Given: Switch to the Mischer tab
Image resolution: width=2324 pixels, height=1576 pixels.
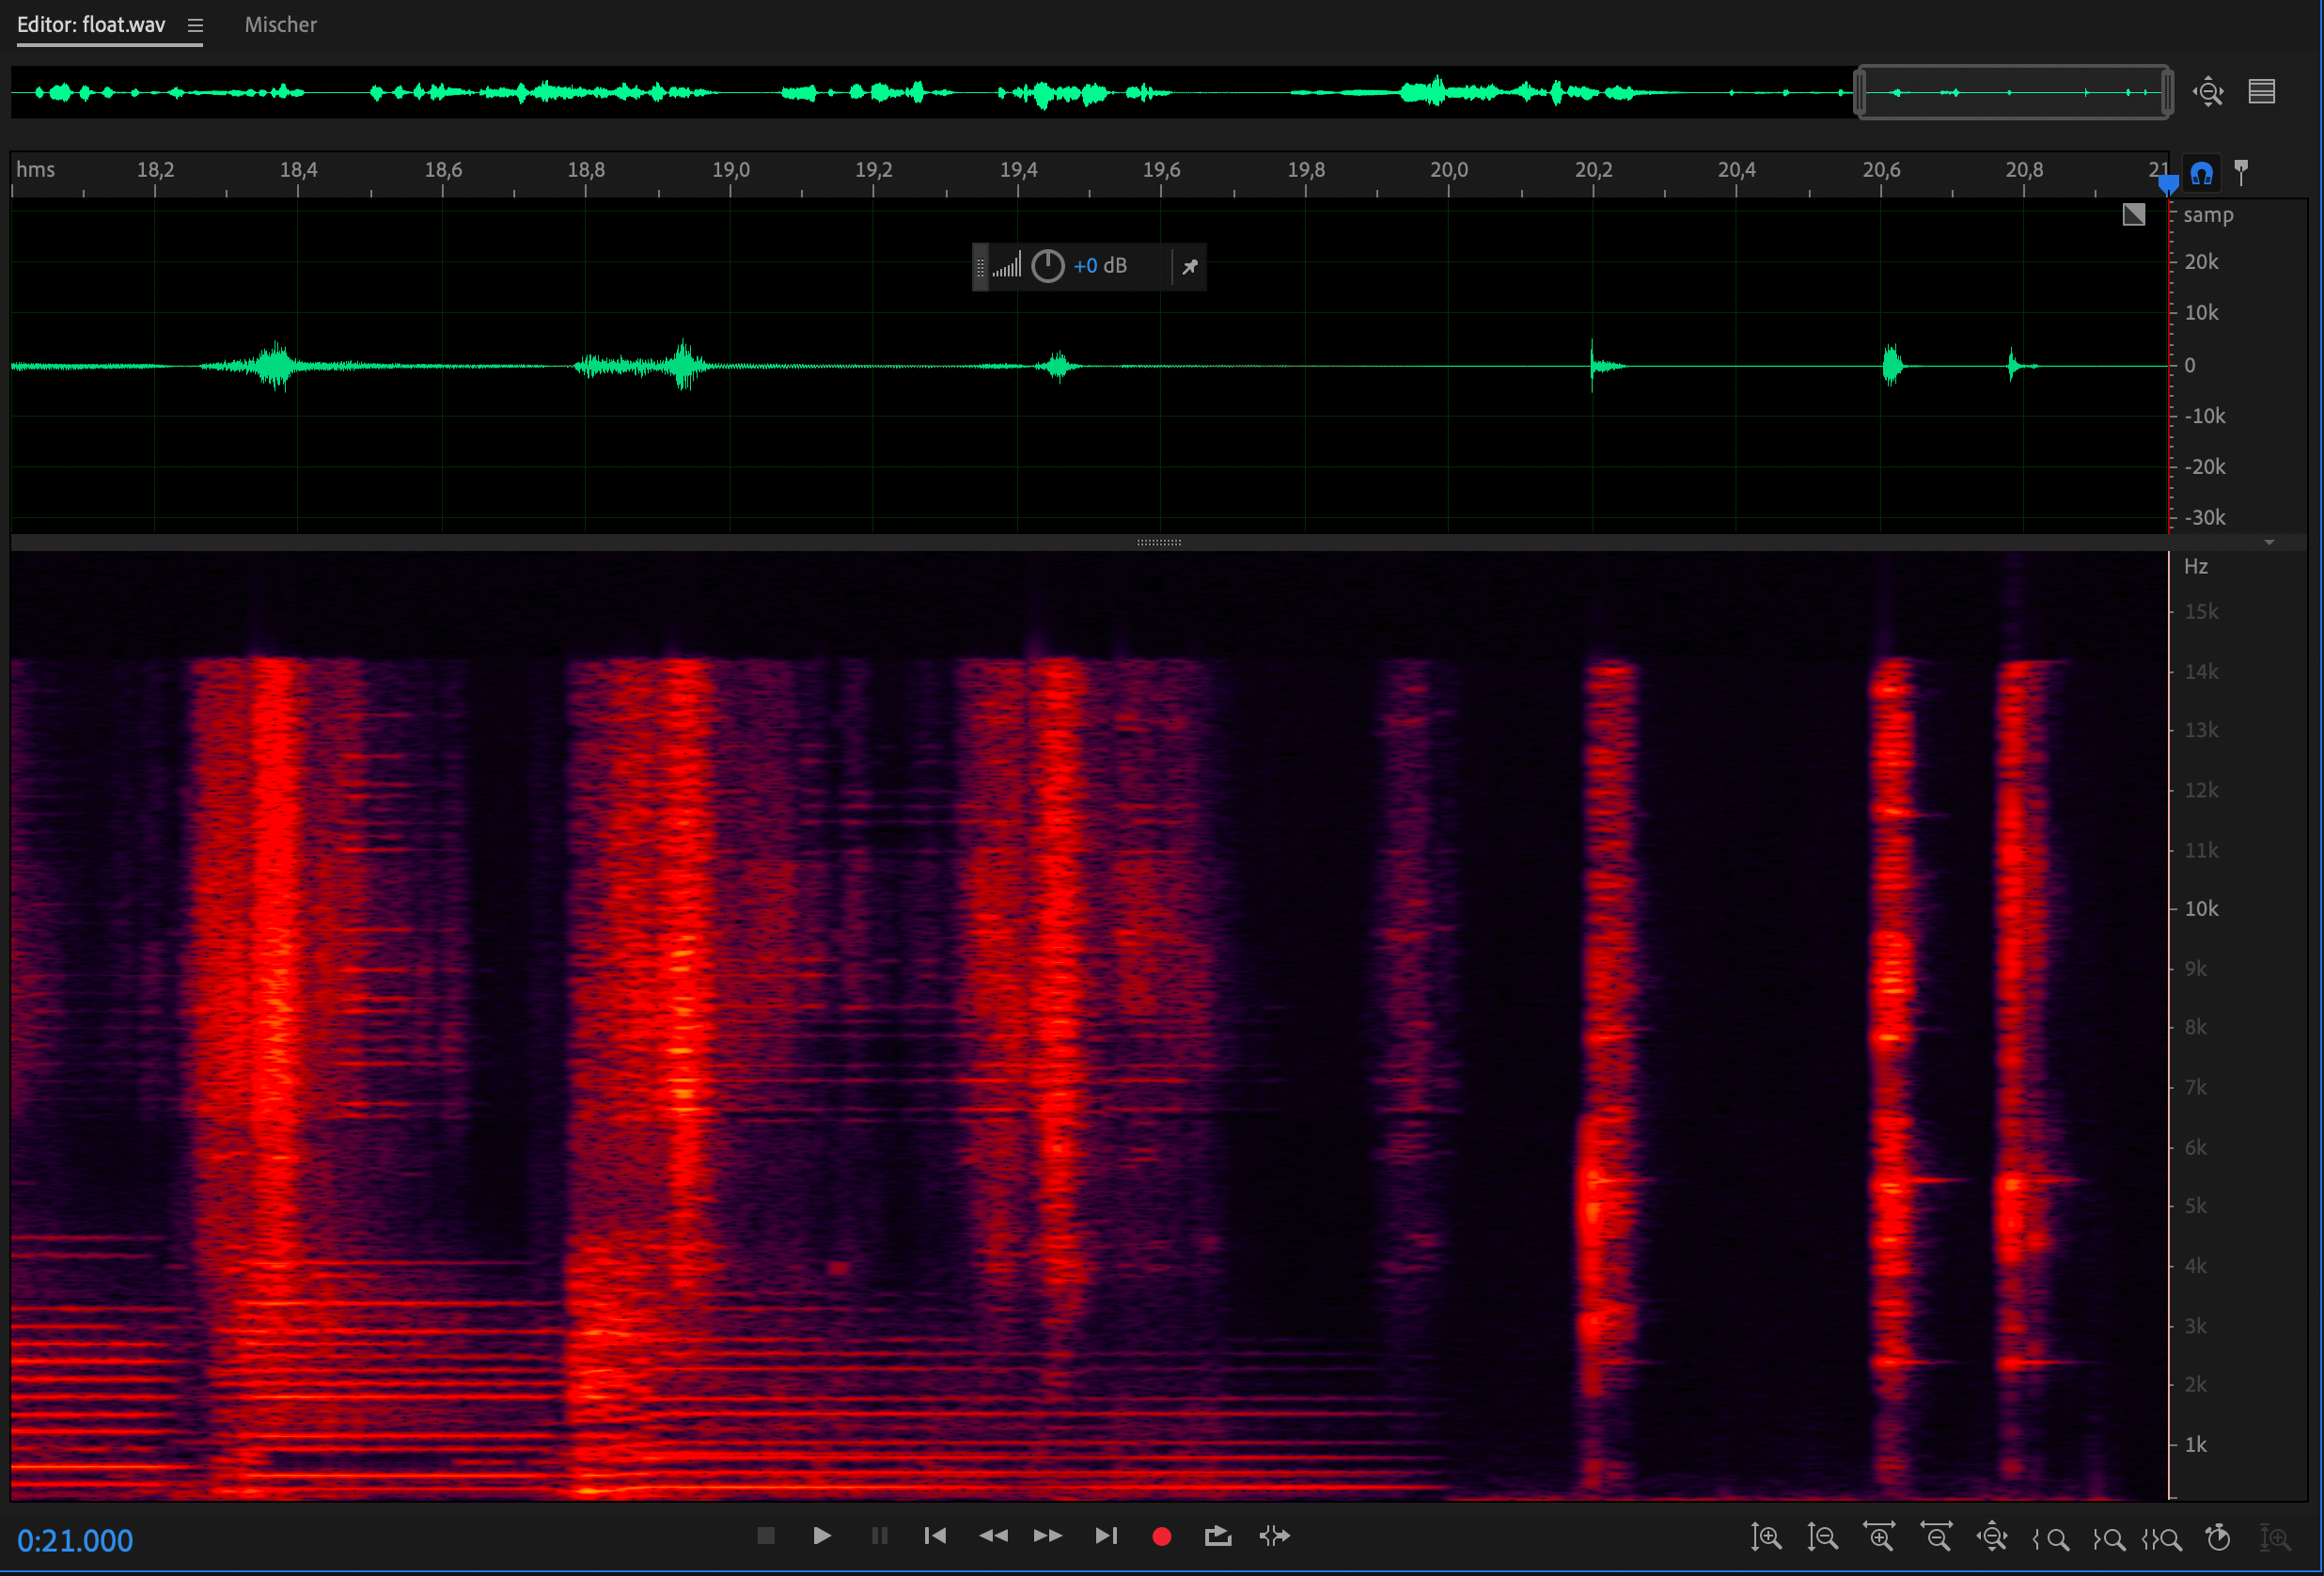Looking at the screenshot, I should [x=280, y=25].
